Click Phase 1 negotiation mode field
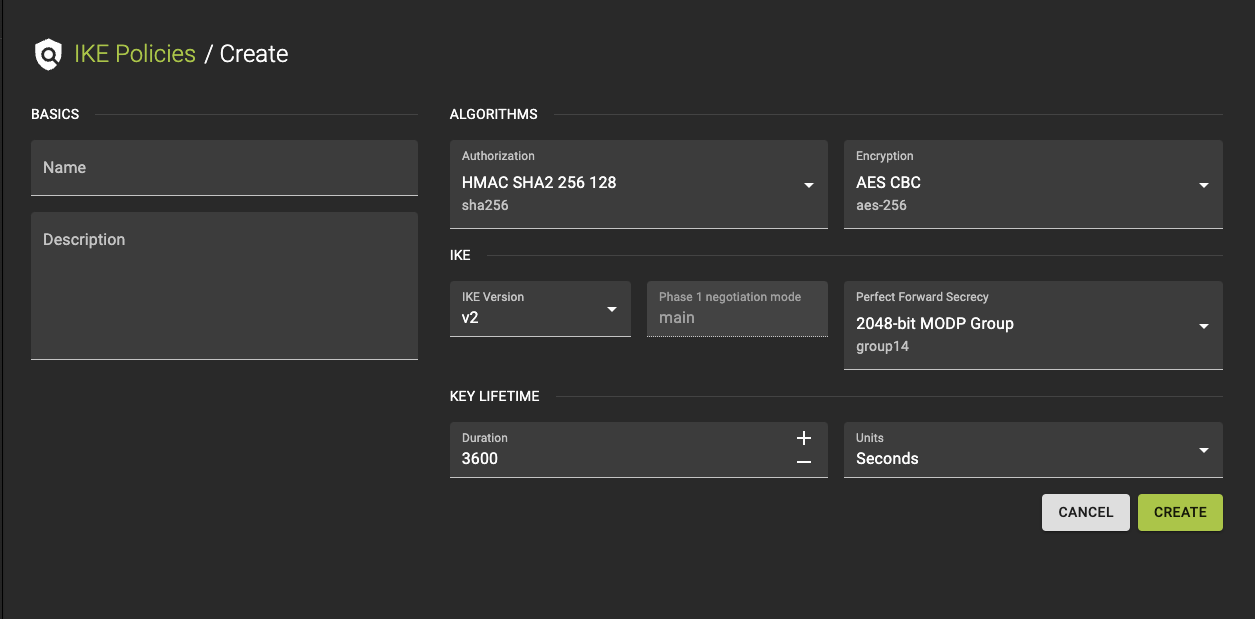 (737, 309)
